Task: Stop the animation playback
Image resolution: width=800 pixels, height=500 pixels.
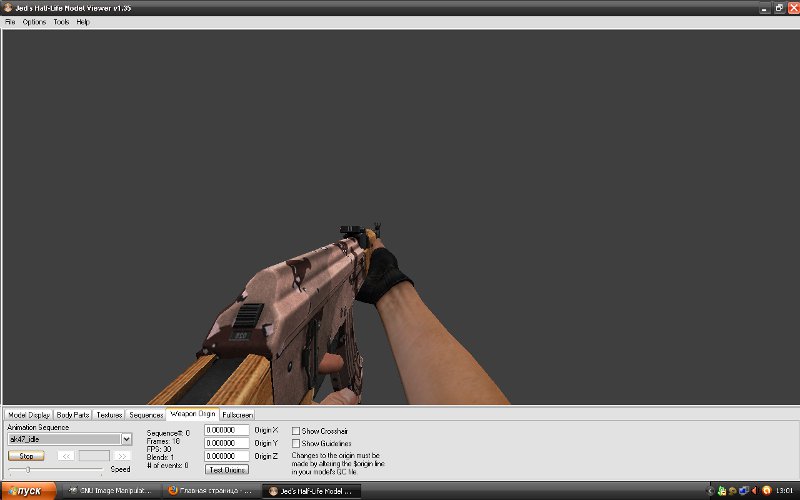Action: tap(26, 456)
